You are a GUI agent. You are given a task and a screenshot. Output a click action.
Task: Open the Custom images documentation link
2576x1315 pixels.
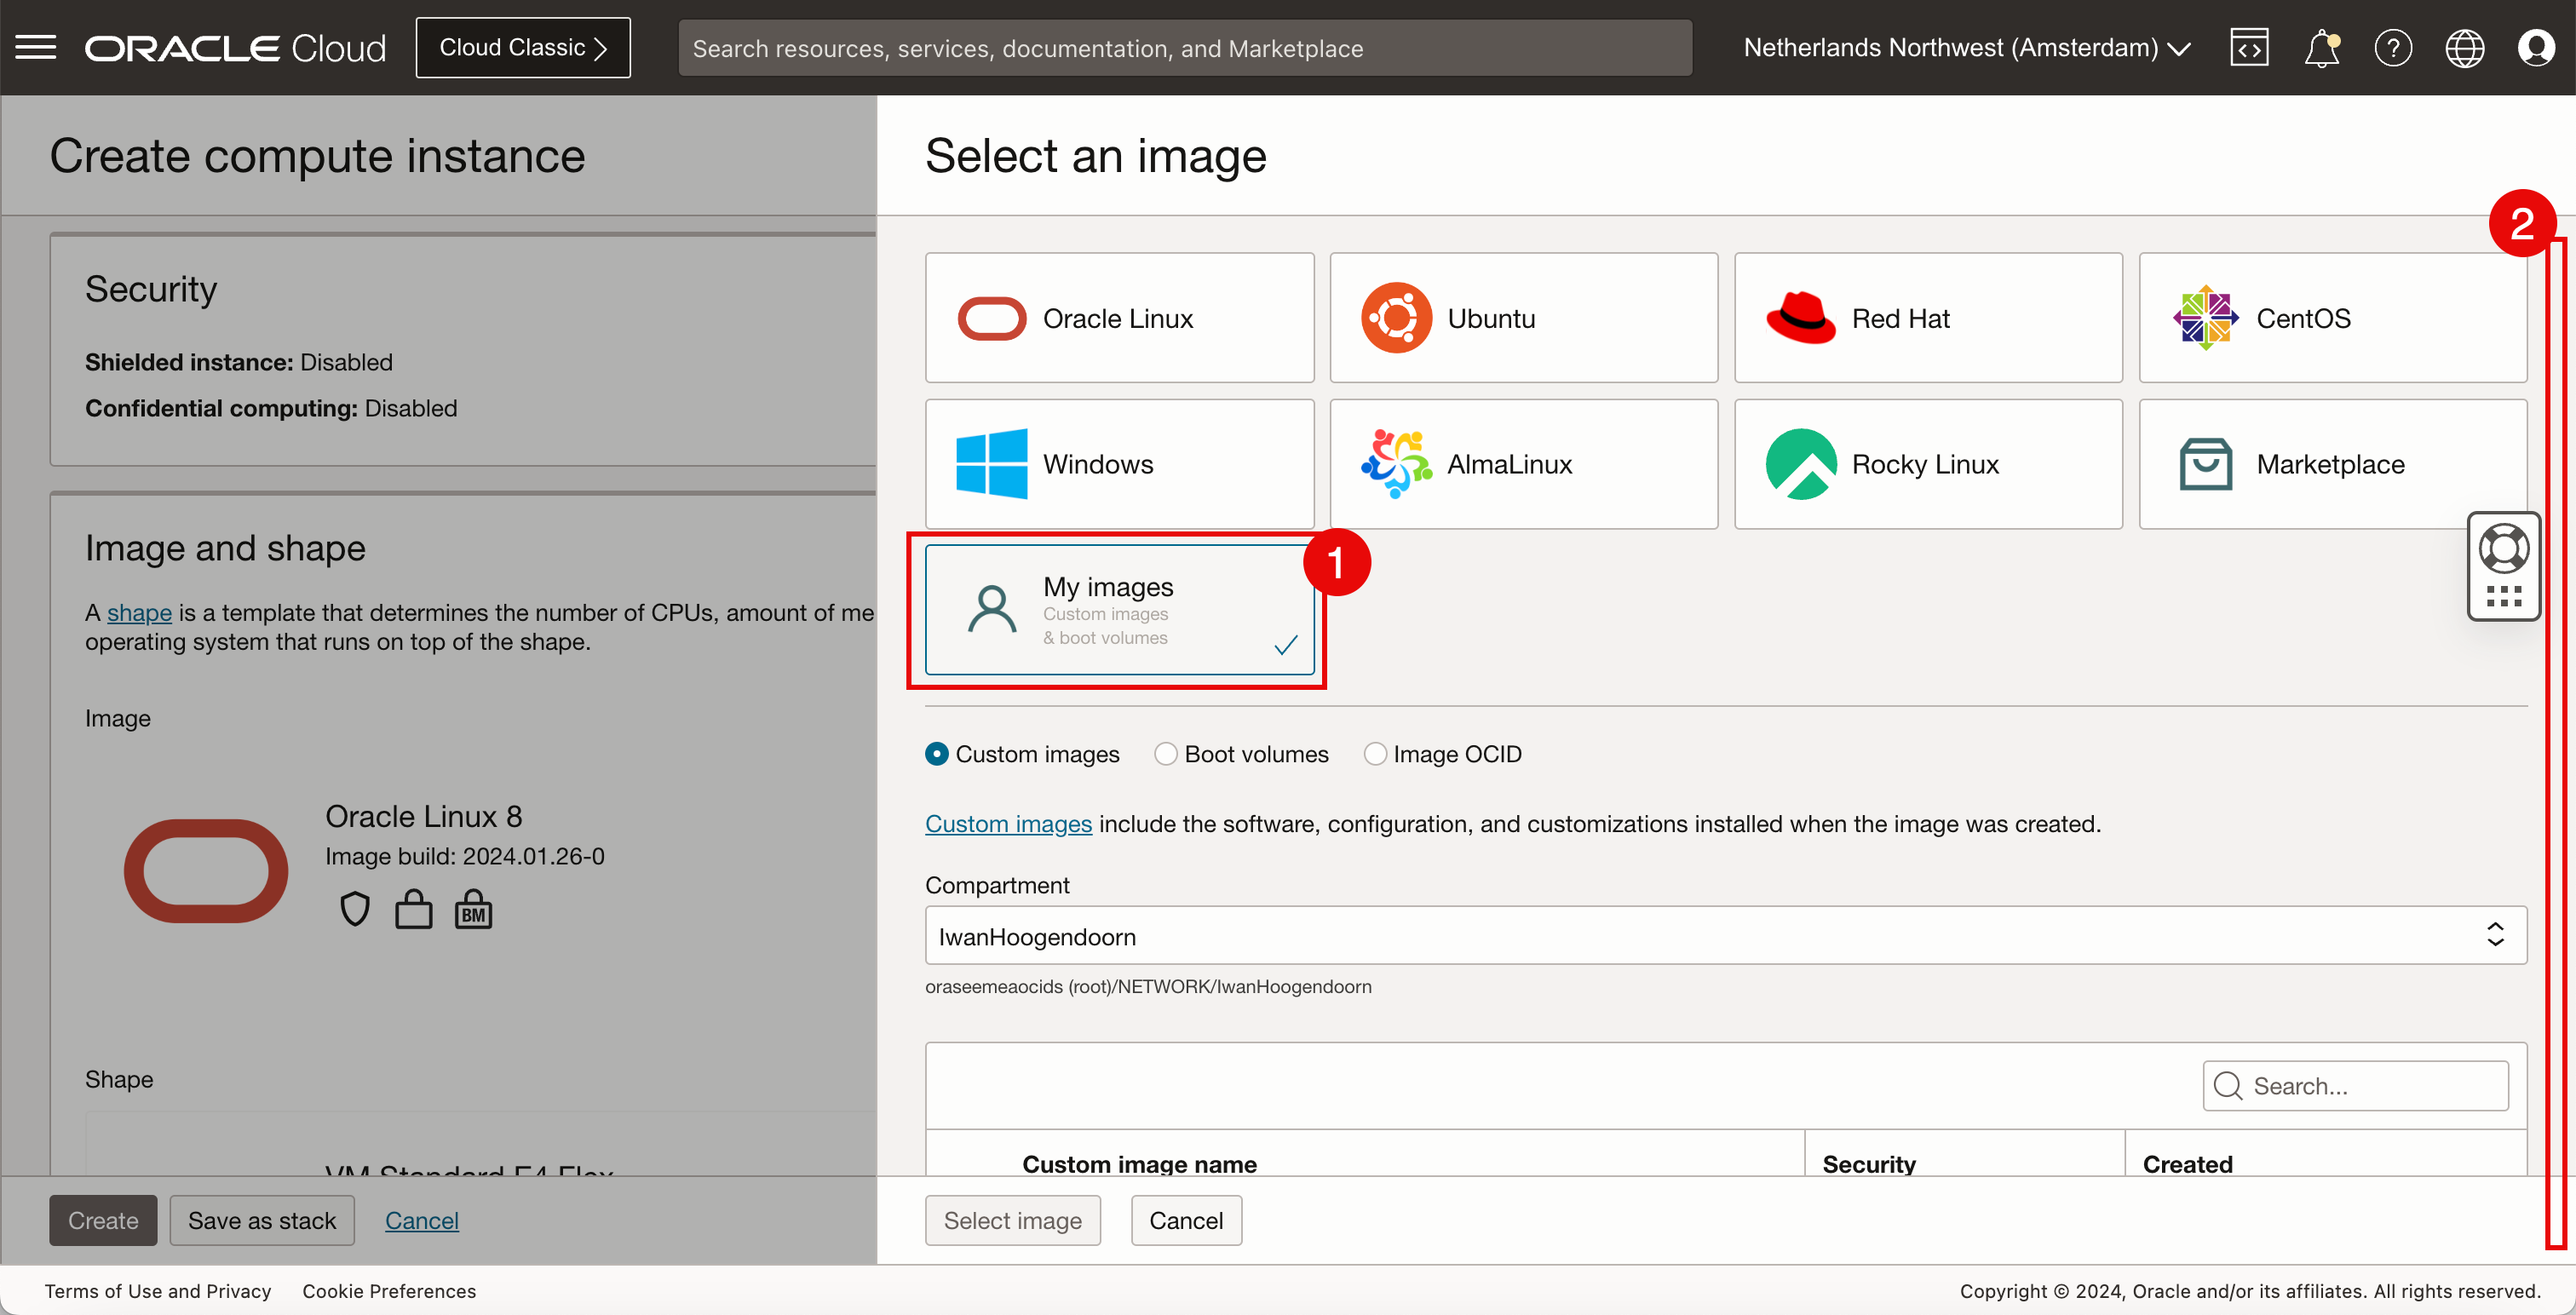click(x=1008, y=824)
